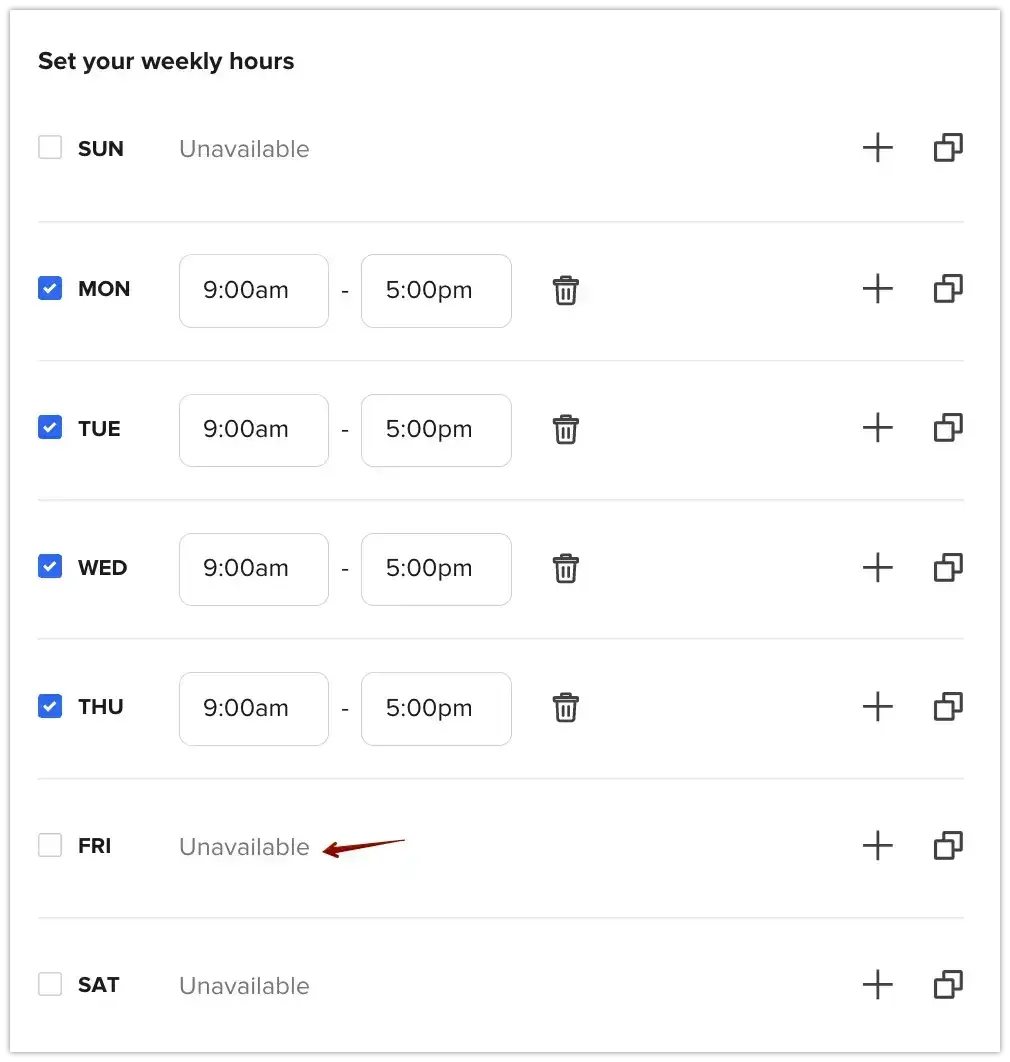
Task: Check Sunday's availability checkbox
Action: point(50,146)
